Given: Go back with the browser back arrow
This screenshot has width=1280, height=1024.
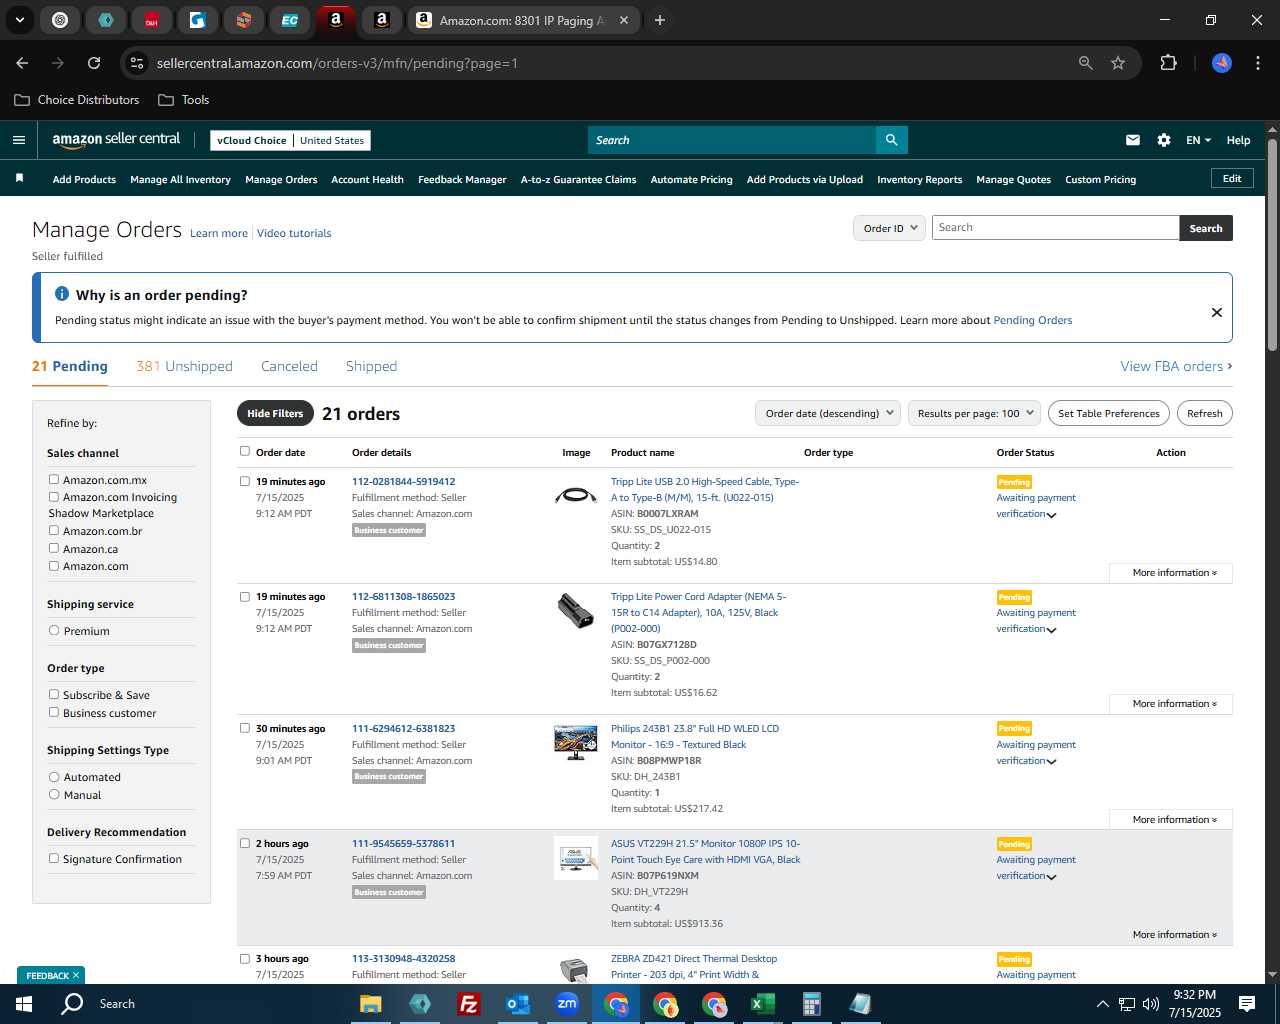Looking at the screenshot, I should 22,63.
